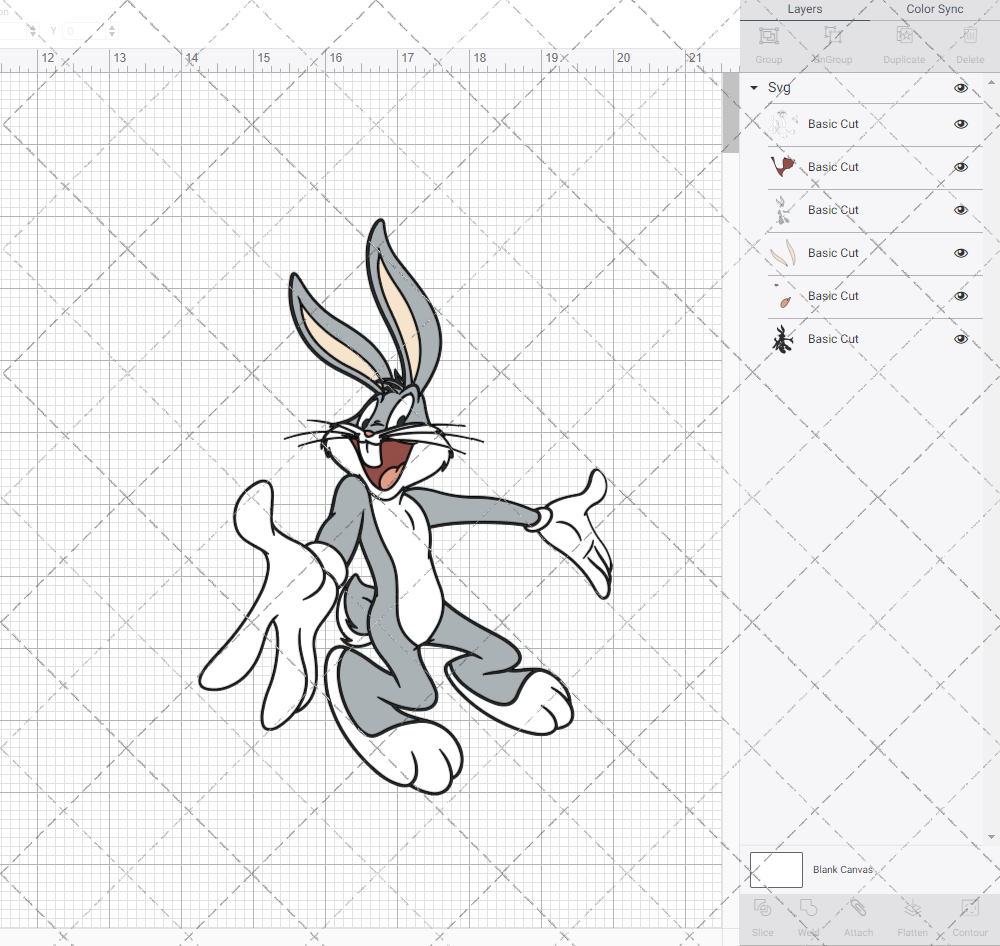Select the Contour tool

(x=970, y=908)
